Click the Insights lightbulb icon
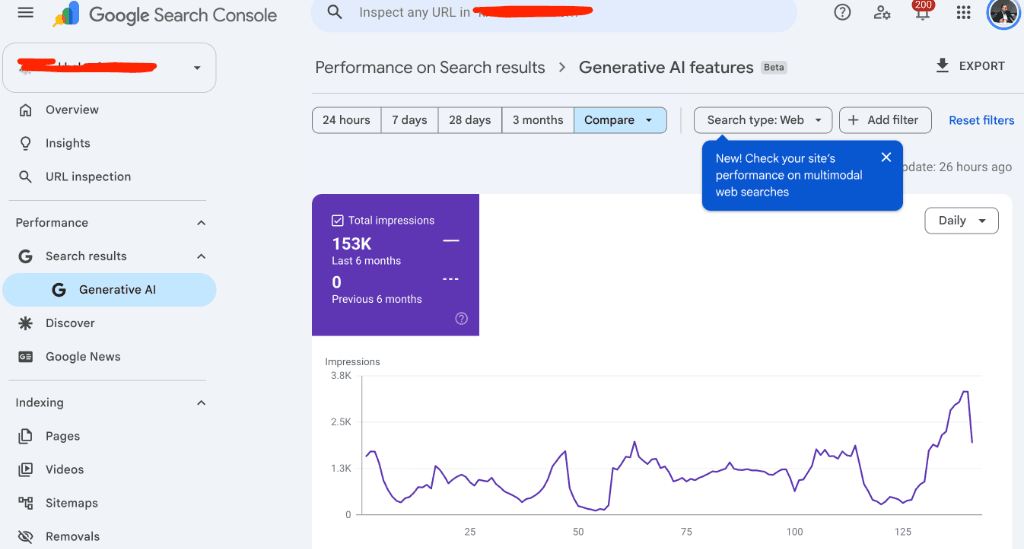Screen dimensions: 1024x549 (x=25, y=143)
